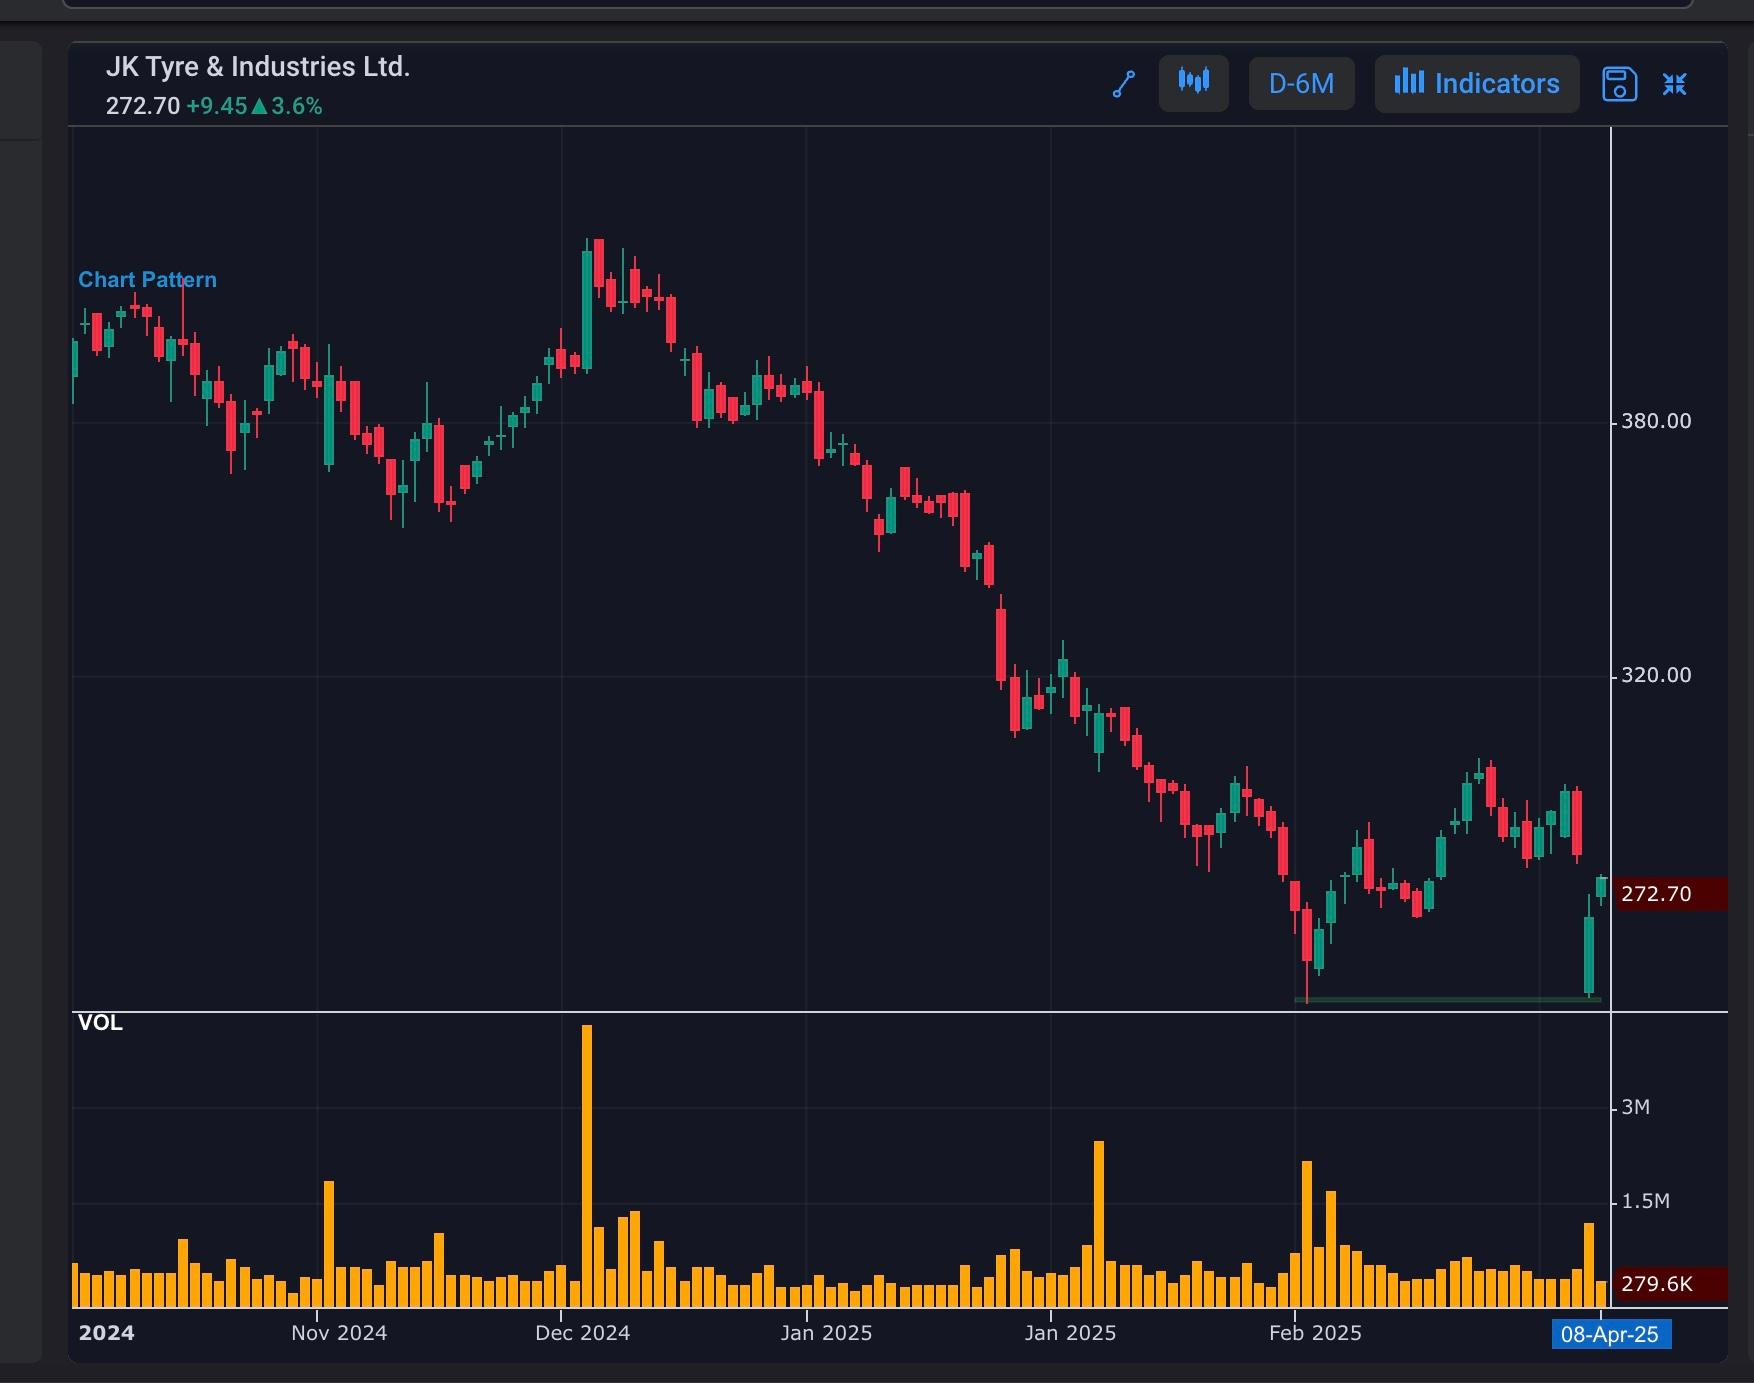Change the candlestick chart type
The height and width of the screenshot is (1383, 1754).
click(1194, 83)
